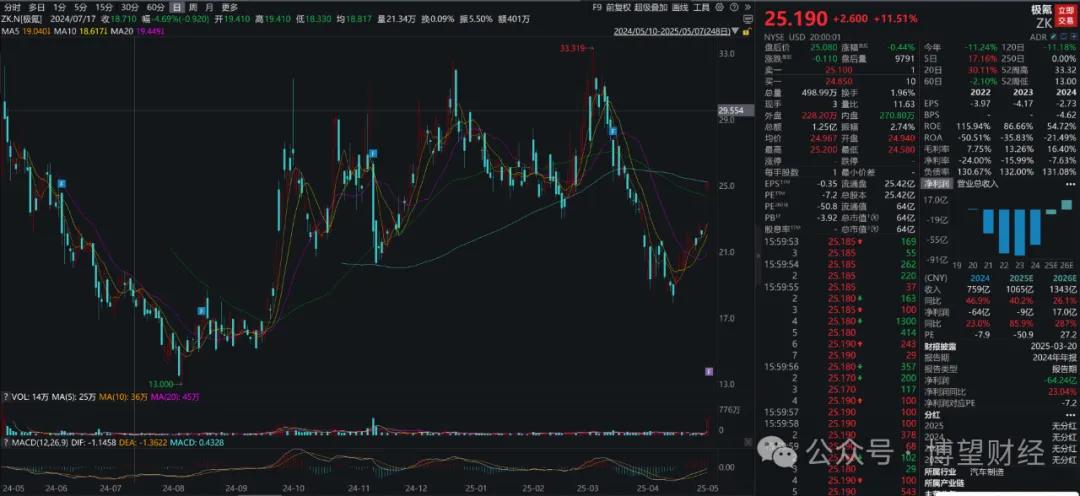This screenshot has height=496, width=1080.
Task: Select the 营业总收入 revenue chart tab
Action: click(x=978, y=184)
